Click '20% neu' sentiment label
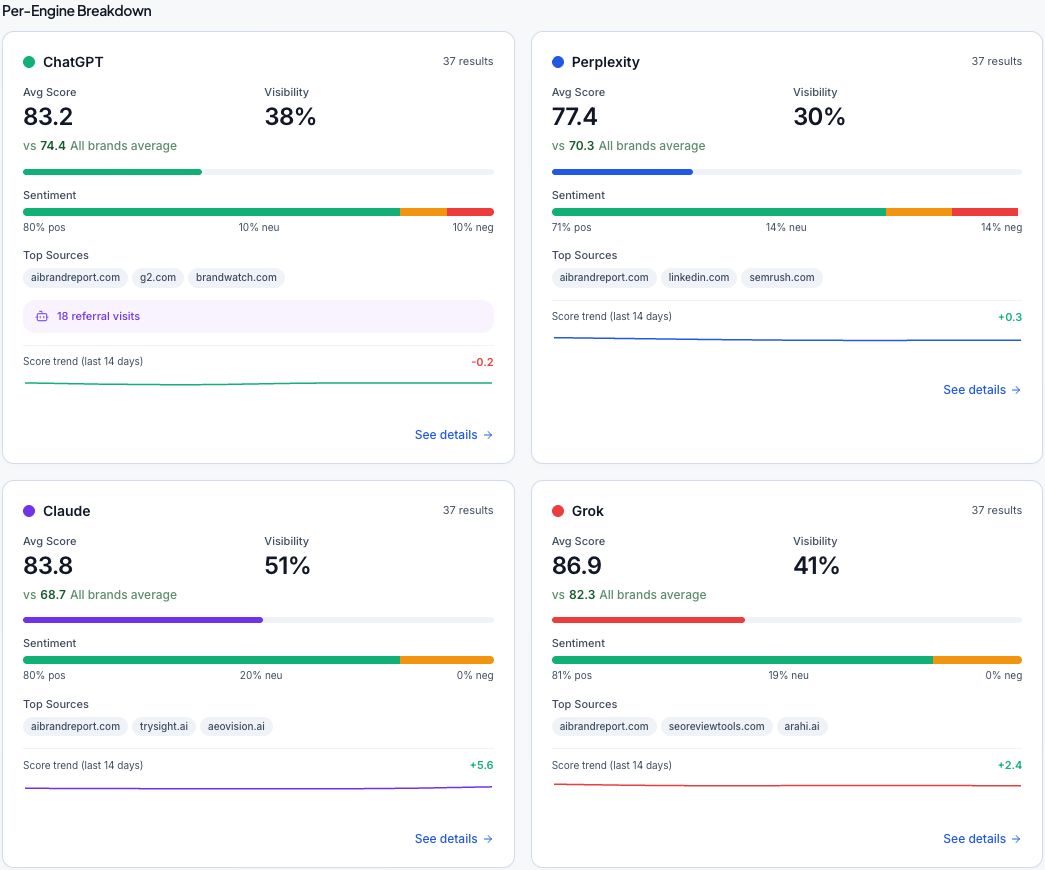The width and height of the screenshot is (1045, 870). pos(261,675)
